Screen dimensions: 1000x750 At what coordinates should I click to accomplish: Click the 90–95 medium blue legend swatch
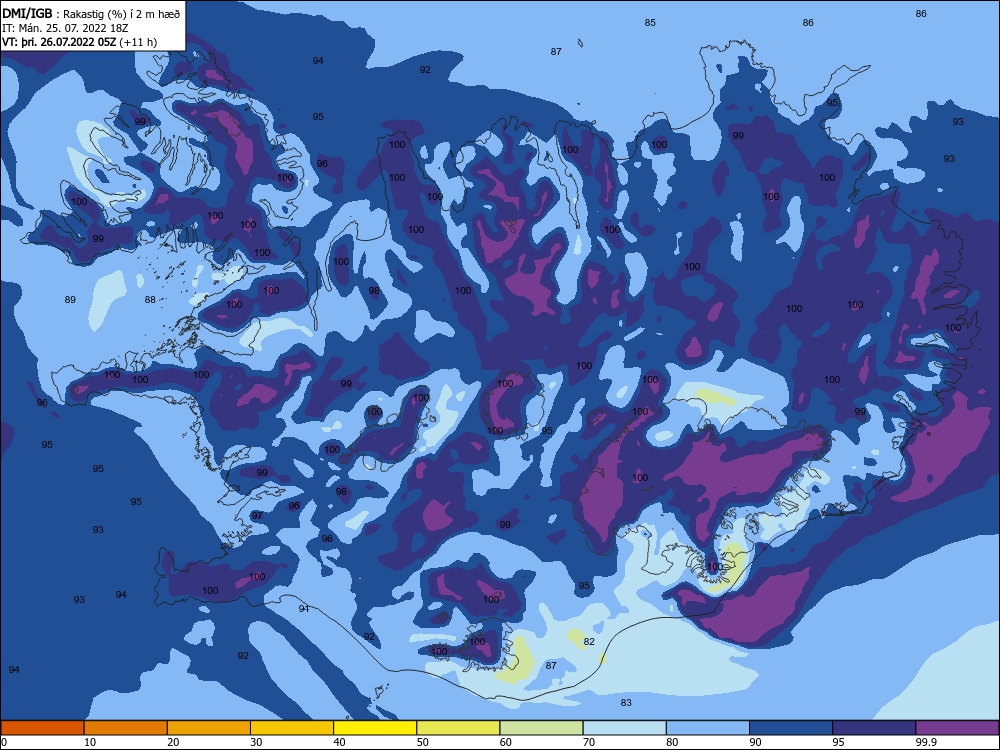(x=791, y=728)
